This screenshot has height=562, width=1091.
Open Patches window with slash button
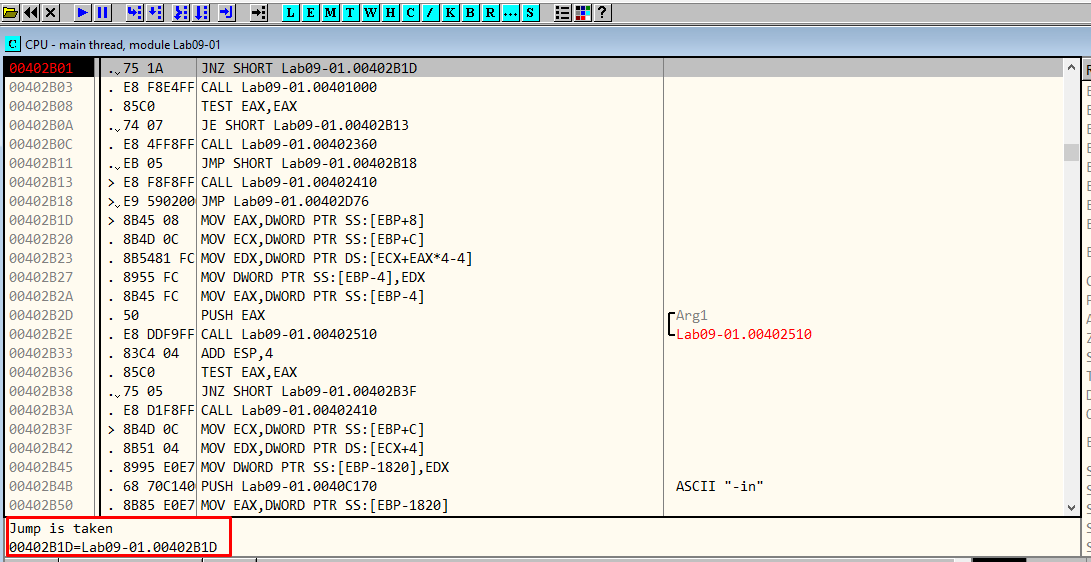431,12
